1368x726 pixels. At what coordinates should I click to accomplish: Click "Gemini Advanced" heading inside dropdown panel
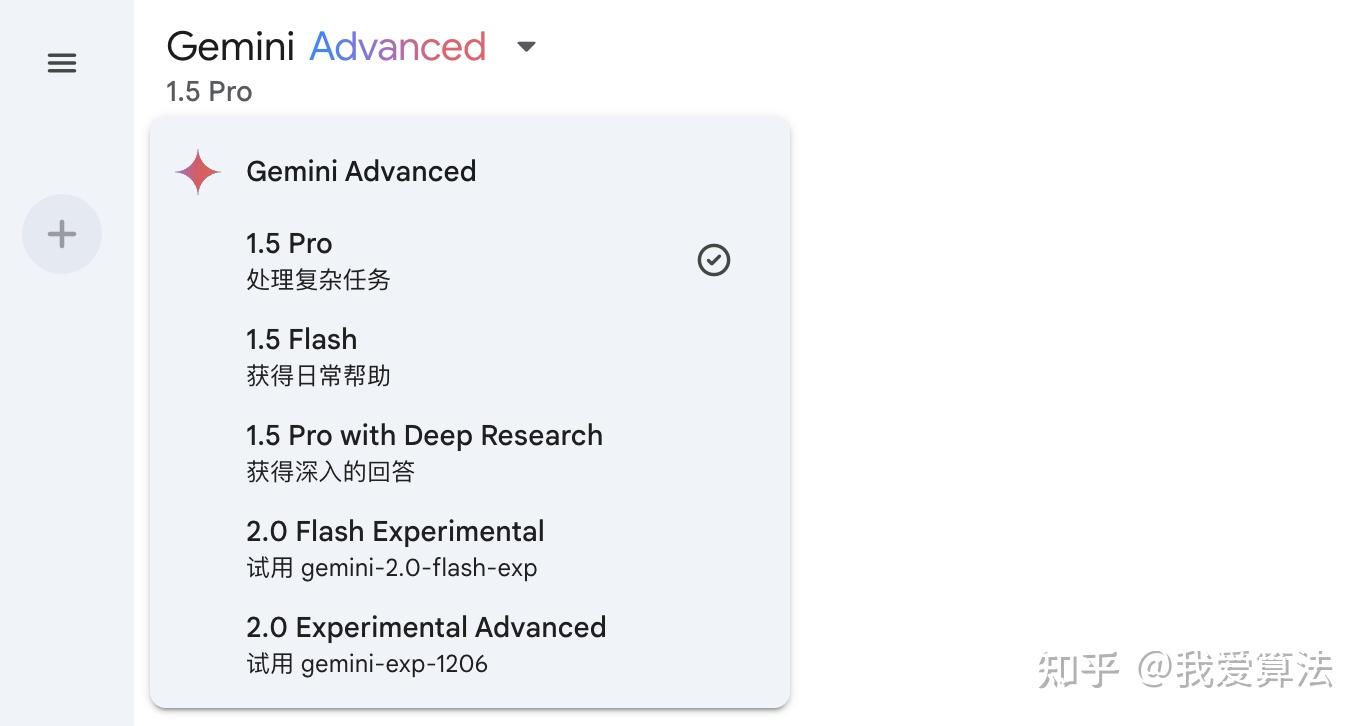click(361, 172)
